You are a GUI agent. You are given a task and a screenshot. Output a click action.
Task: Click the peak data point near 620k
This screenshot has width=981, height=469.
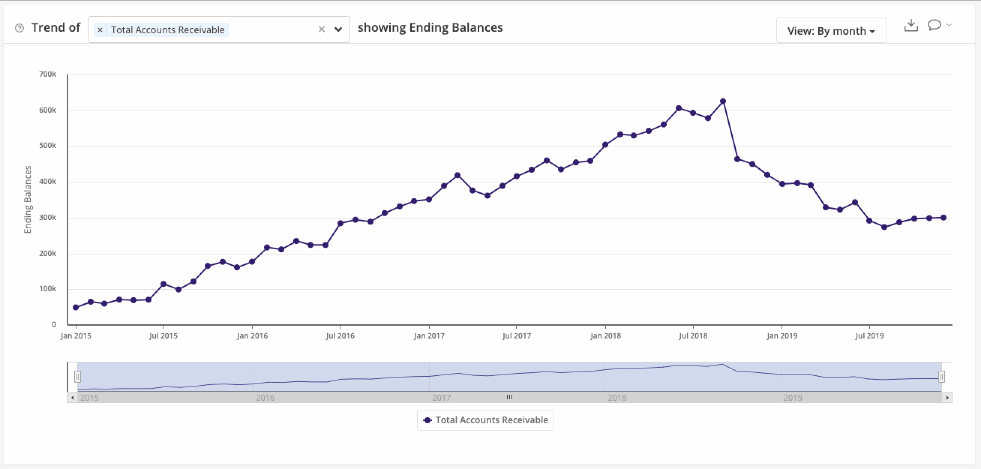(723, 101)
